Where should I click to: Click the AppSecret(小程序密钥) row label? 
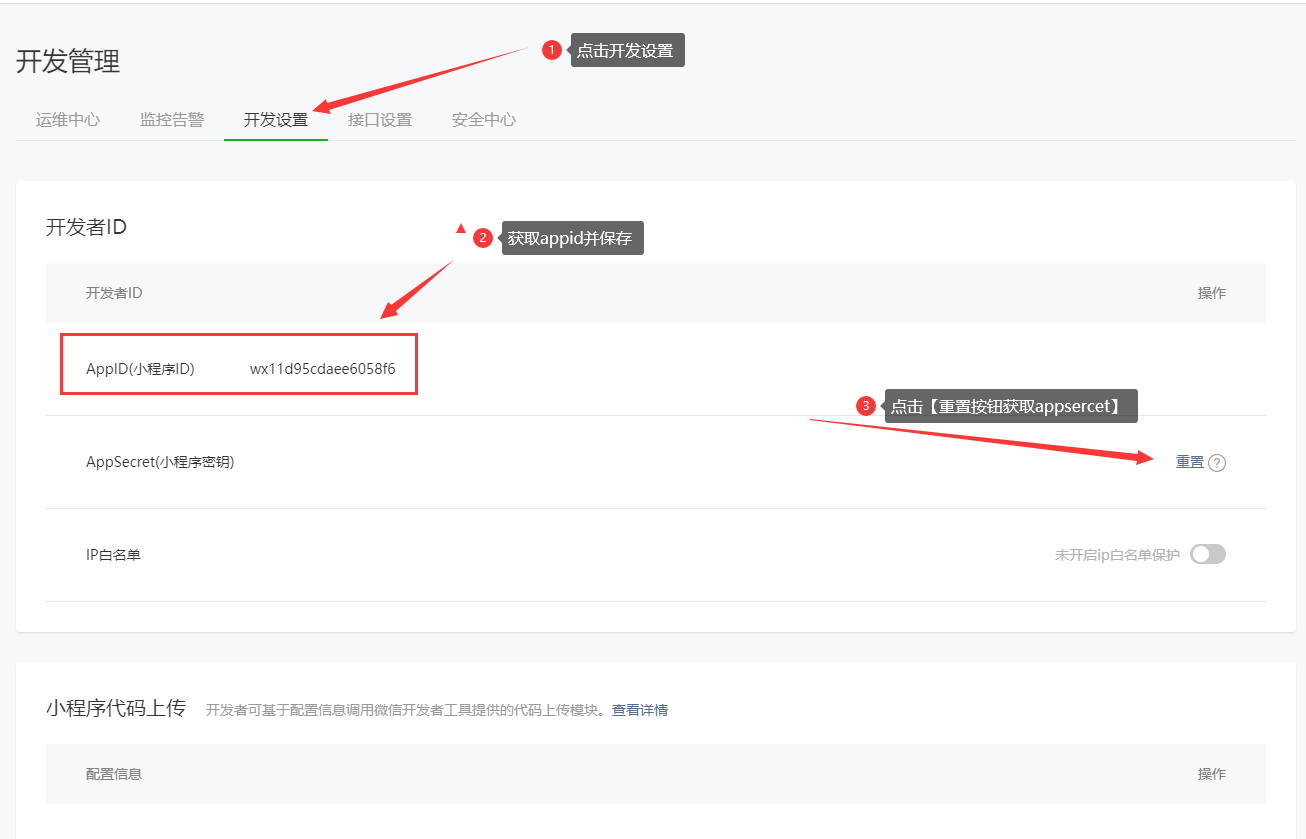(x=160, y=462)
